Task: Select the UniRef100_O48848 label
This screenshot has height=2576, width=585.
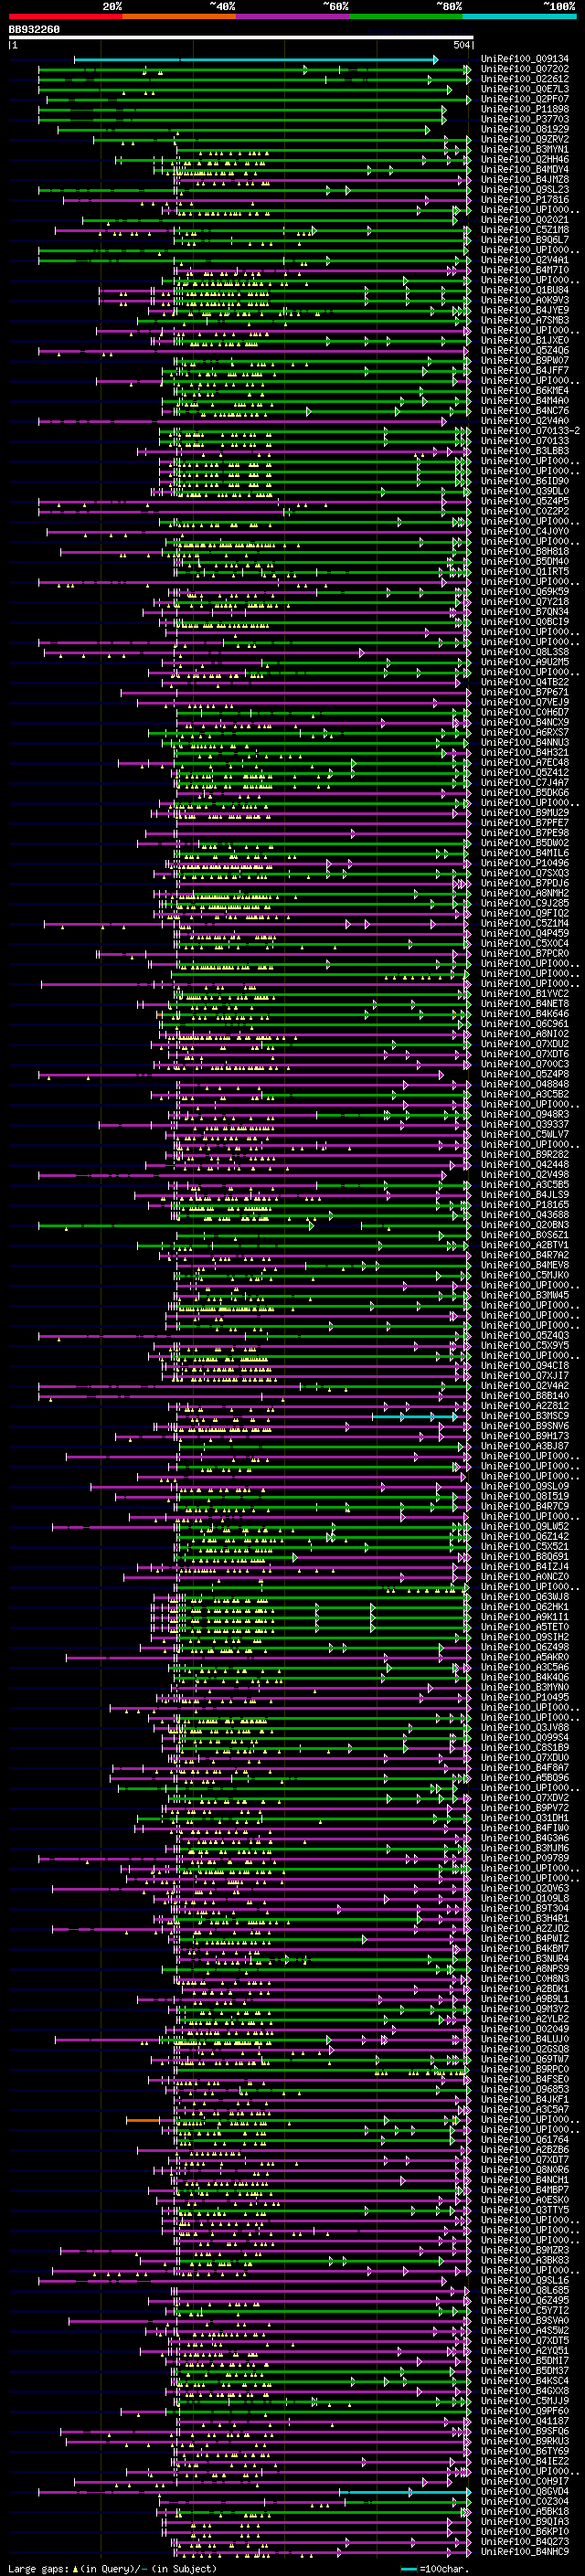Action: click(x=525, y=1083)
